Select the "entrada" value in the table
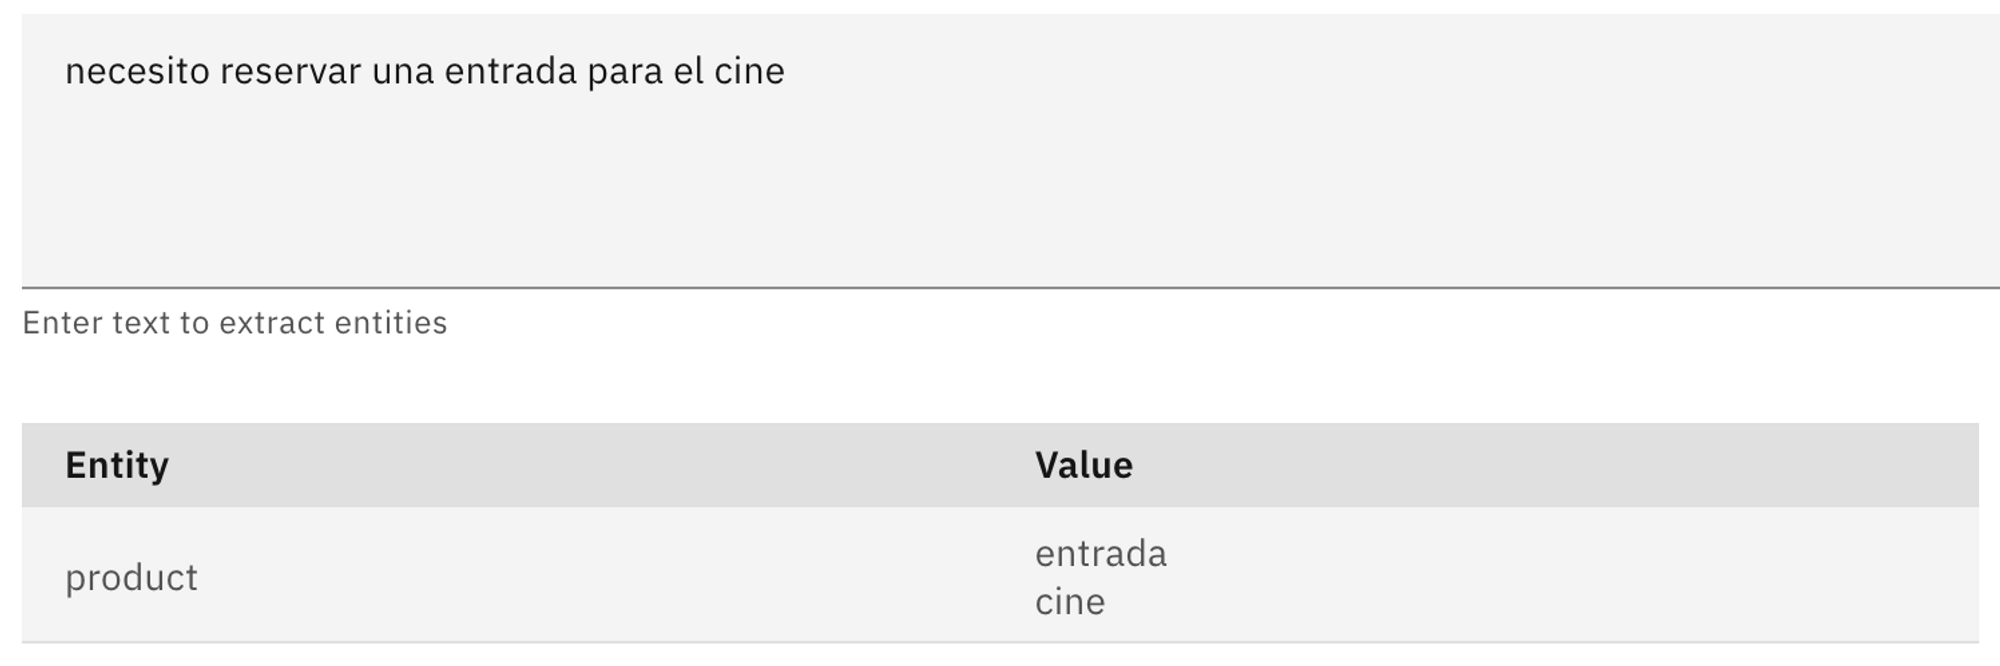Screen dimensions: 2000x666 [1100, 554]
